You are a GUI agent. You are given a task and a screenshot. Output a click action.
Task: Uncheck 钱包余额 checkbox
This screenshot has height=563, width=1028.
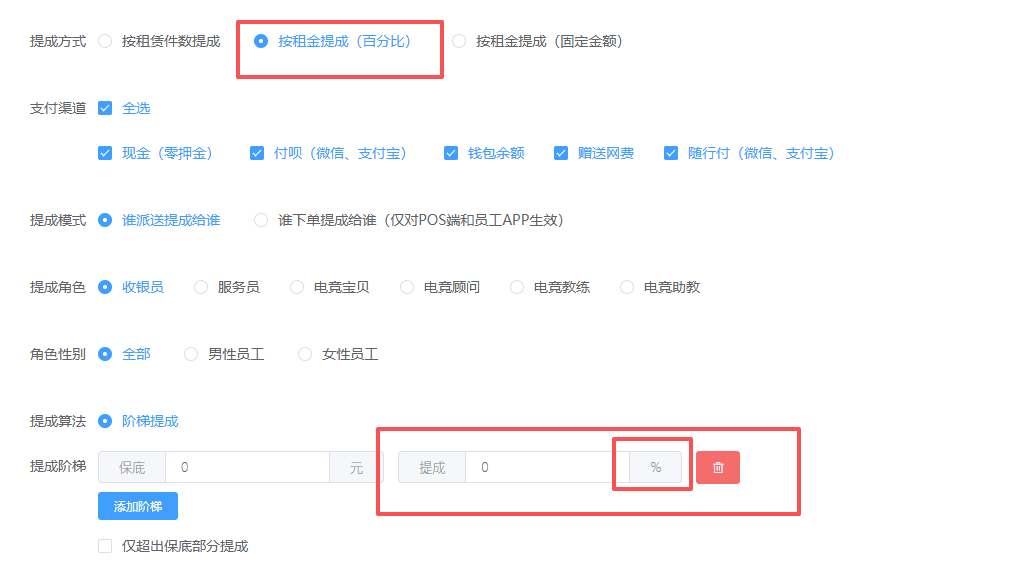coord(451,153)
